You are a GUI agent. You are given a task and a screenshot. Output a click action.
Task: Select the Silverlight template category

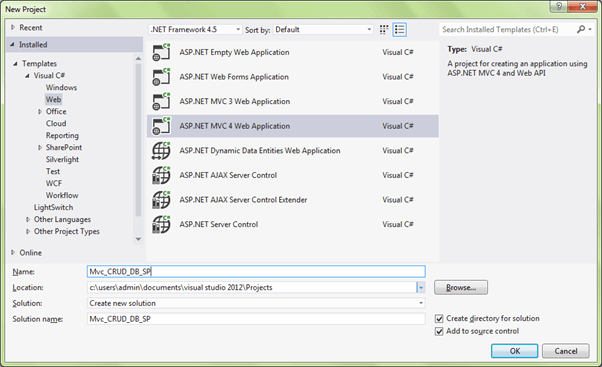pyautogui.click(x=62, y=159)
